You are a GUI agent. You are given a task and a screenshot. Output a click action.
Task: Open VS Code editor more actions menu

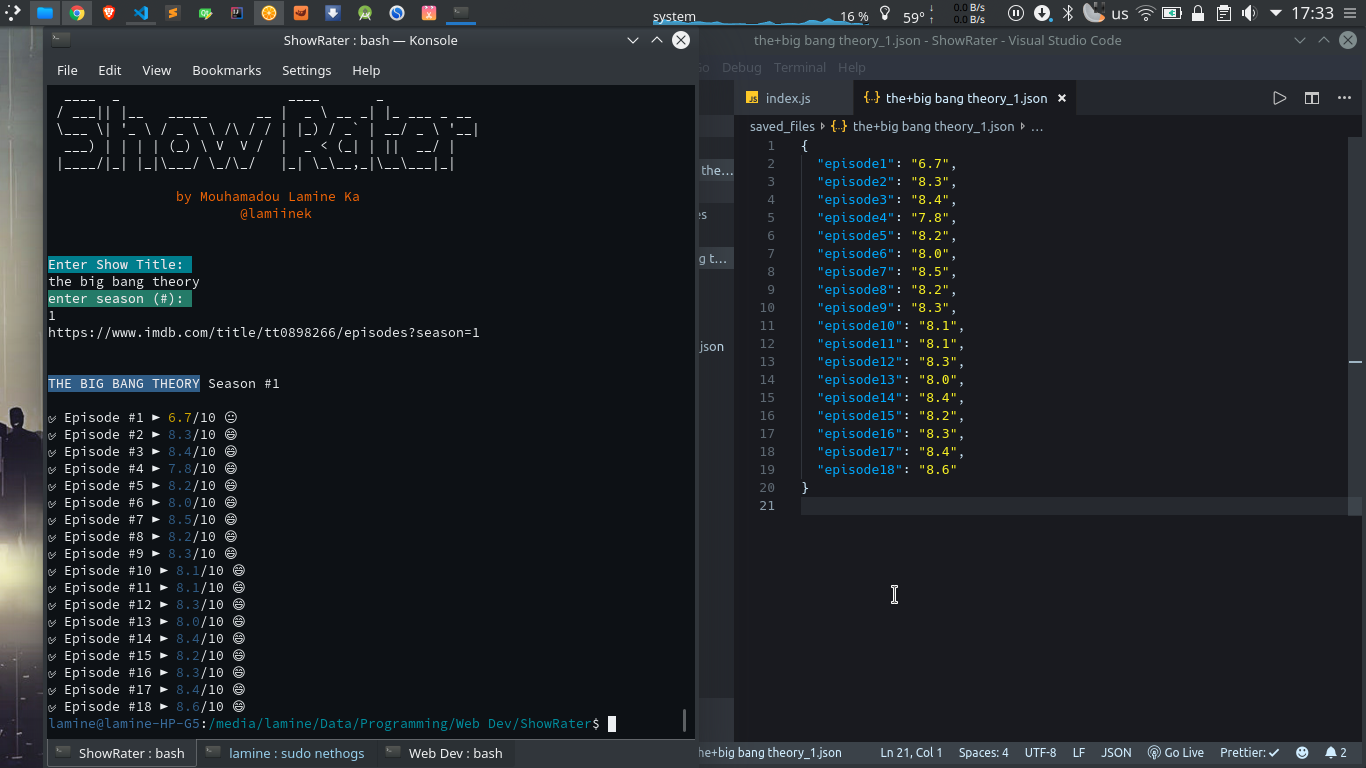click(1343, 98)
